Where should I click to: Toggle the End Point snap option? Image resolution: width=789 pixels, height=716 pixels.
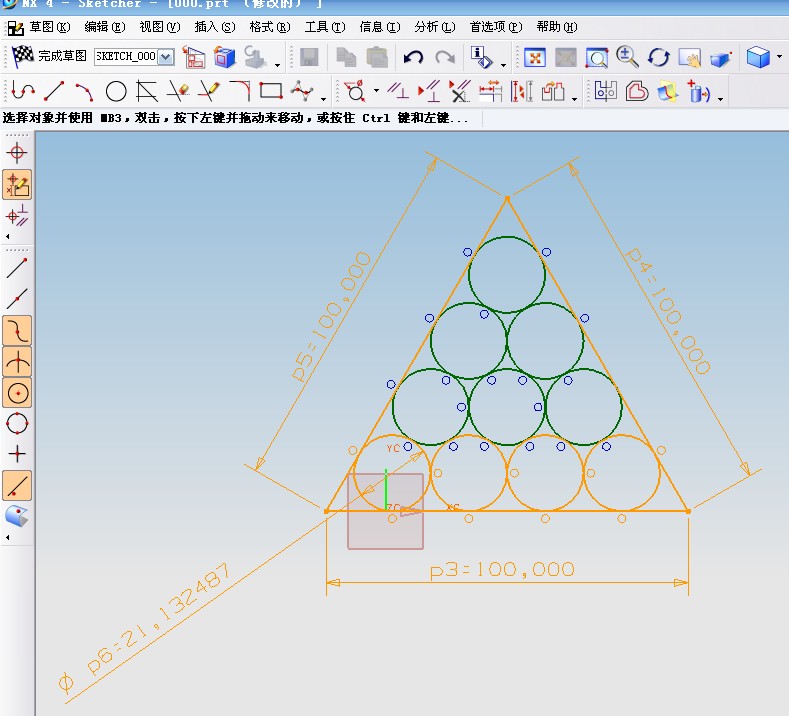[x=17, y=268]
